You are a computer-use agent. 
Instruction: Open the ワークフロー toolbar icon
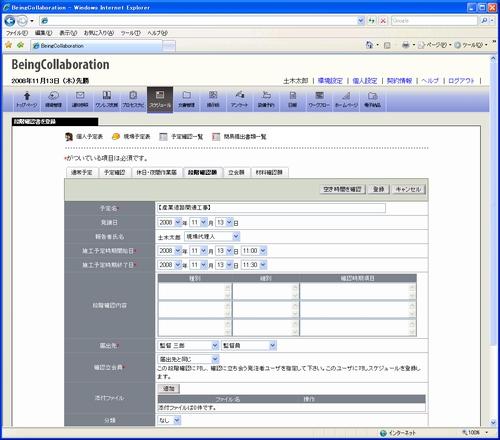[x=319, y=99]
